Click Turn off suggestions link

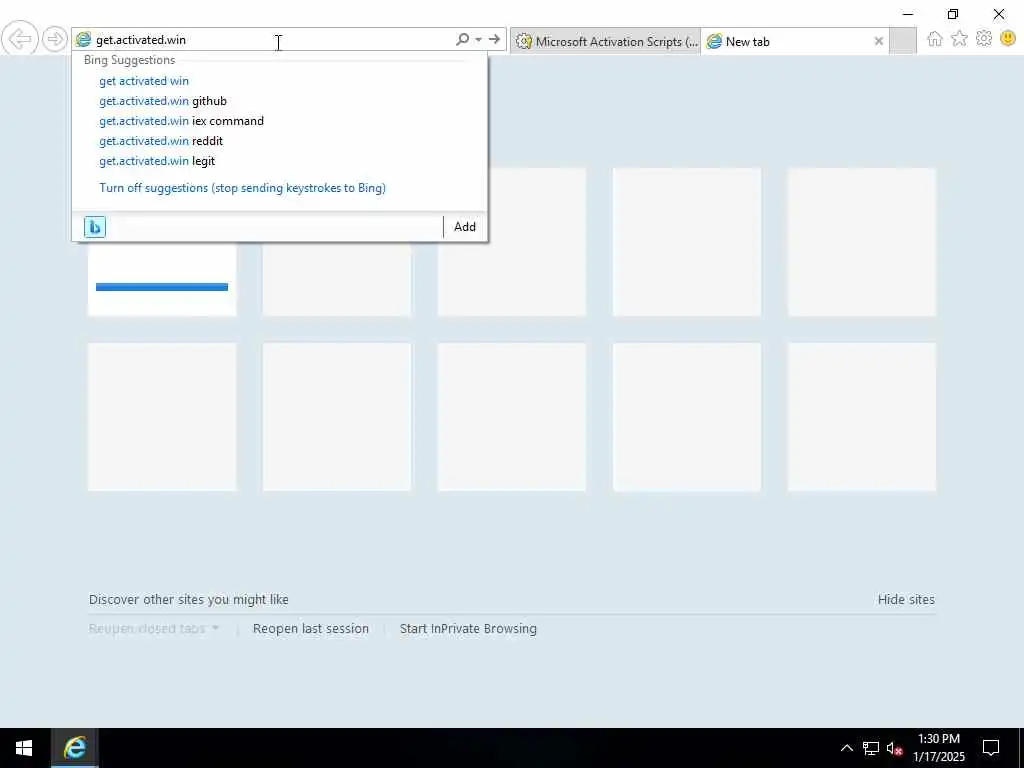click(x=242, y=188)
